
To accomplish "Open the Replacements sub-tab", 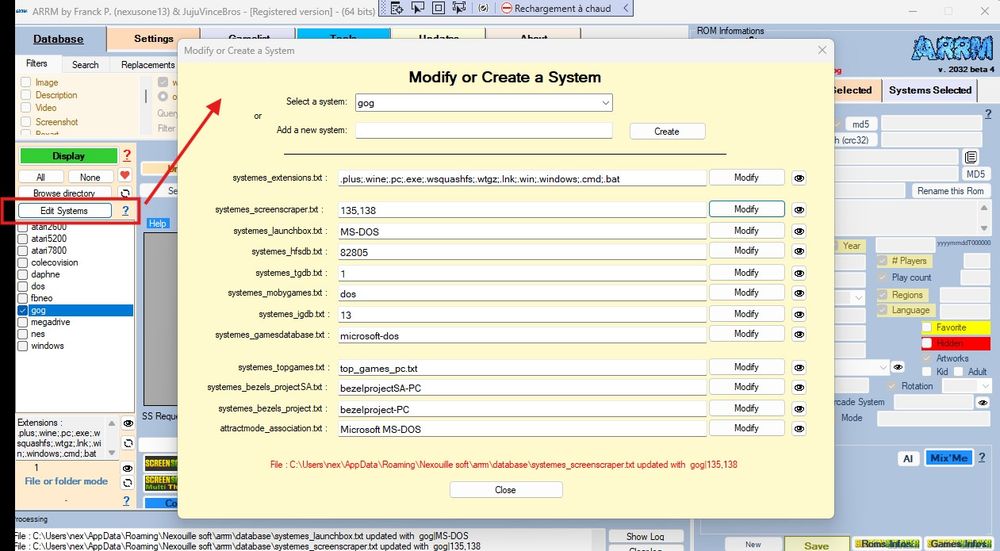I will click(x=147, y=64).
